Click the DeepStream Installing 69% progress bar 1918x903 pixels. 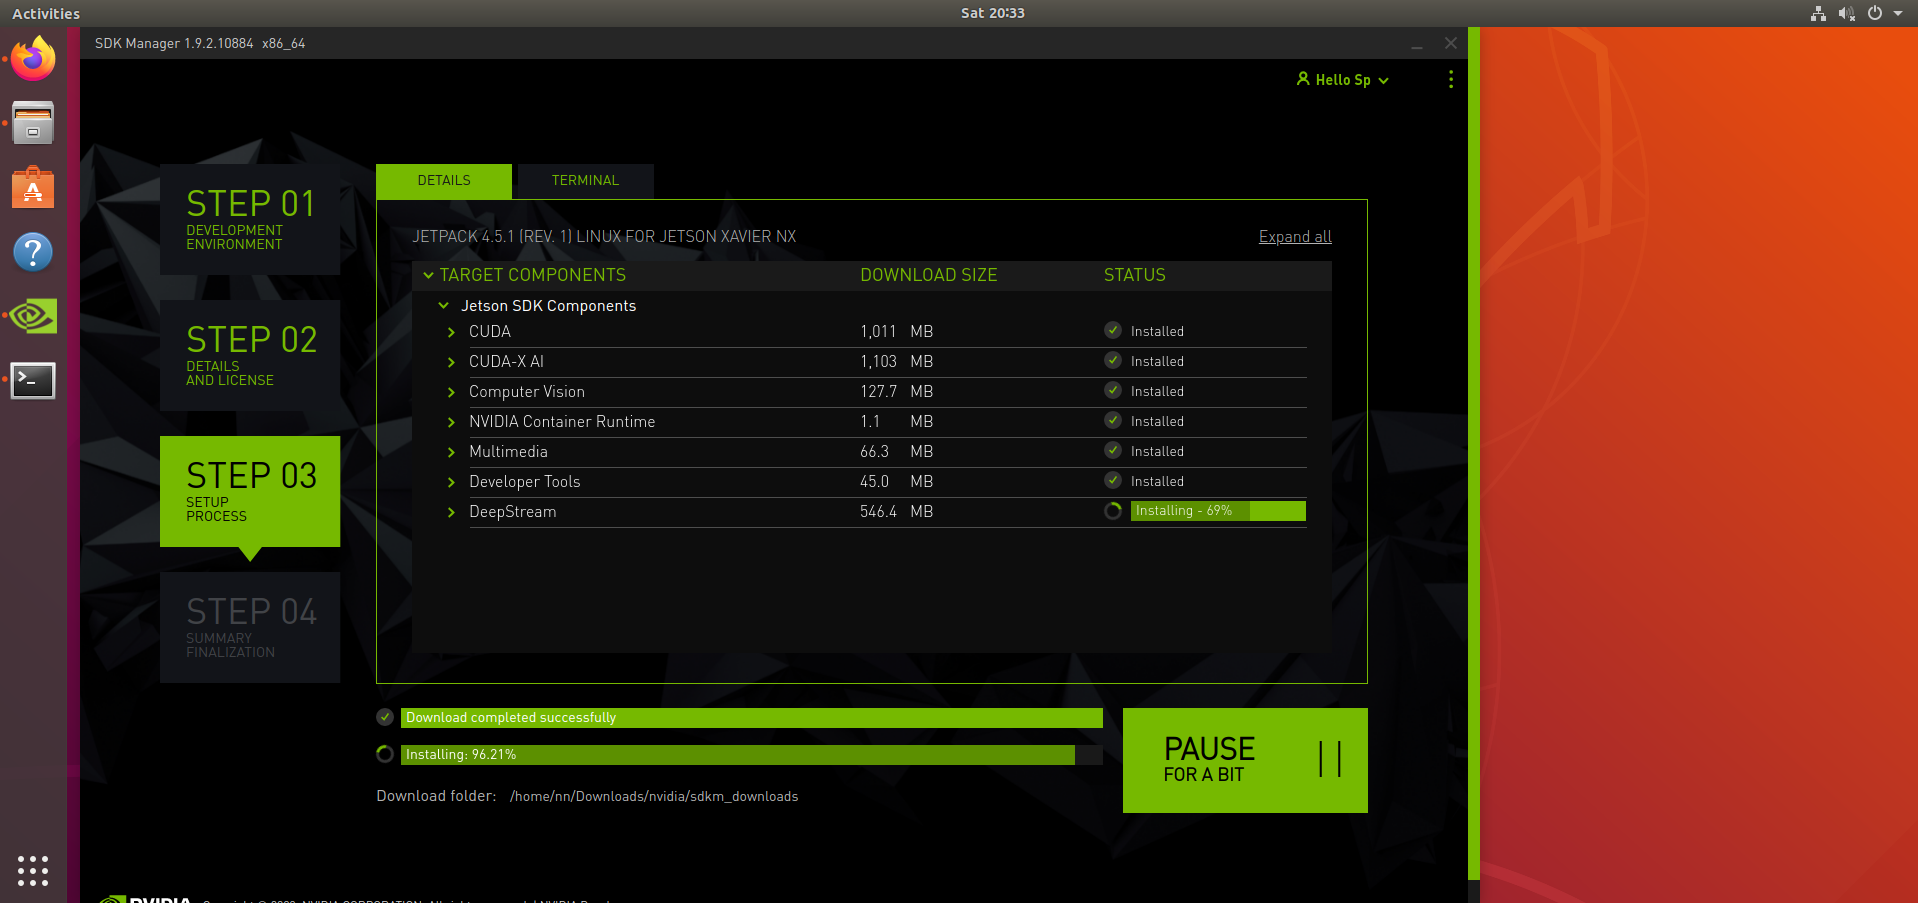tap(1218, 511)
